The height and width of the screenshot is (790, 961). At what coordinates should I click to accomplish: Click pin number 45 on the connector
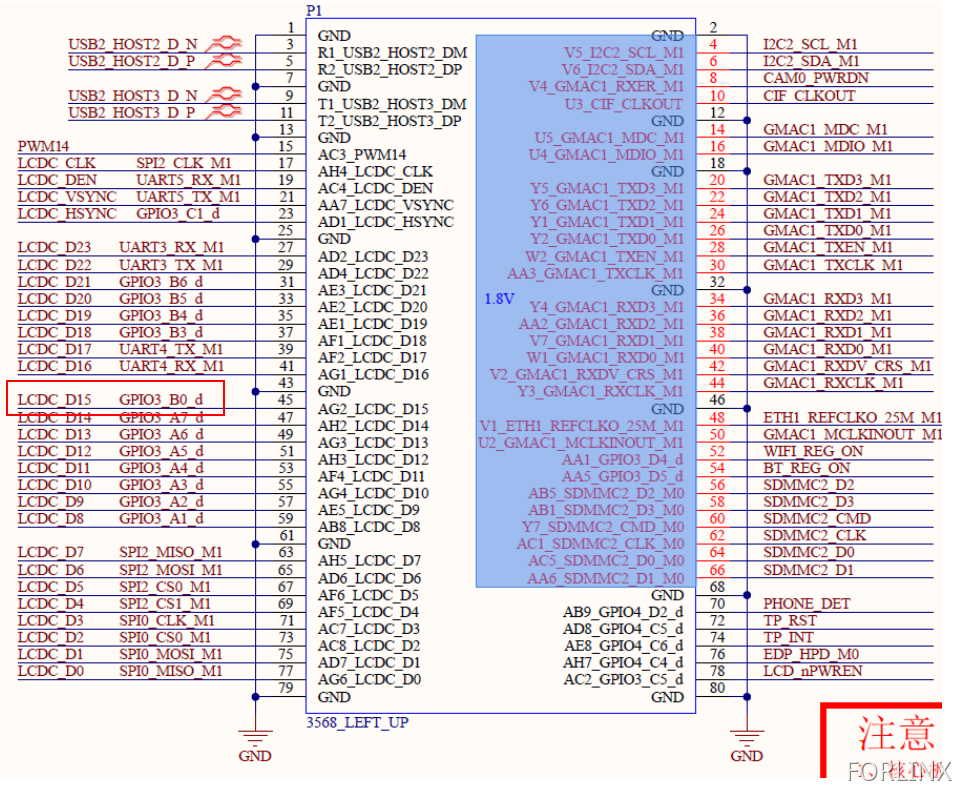tap(285, 400)
